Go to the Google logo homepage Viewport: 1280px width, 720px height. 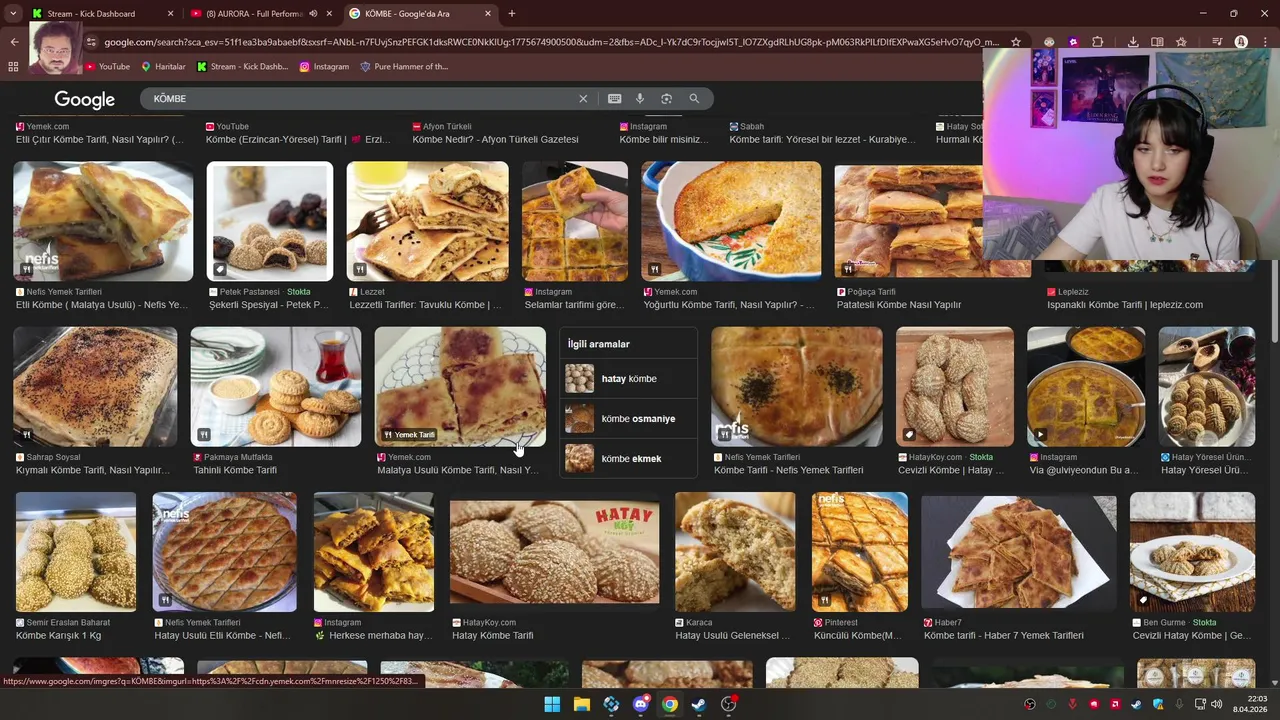coord(85,100)
